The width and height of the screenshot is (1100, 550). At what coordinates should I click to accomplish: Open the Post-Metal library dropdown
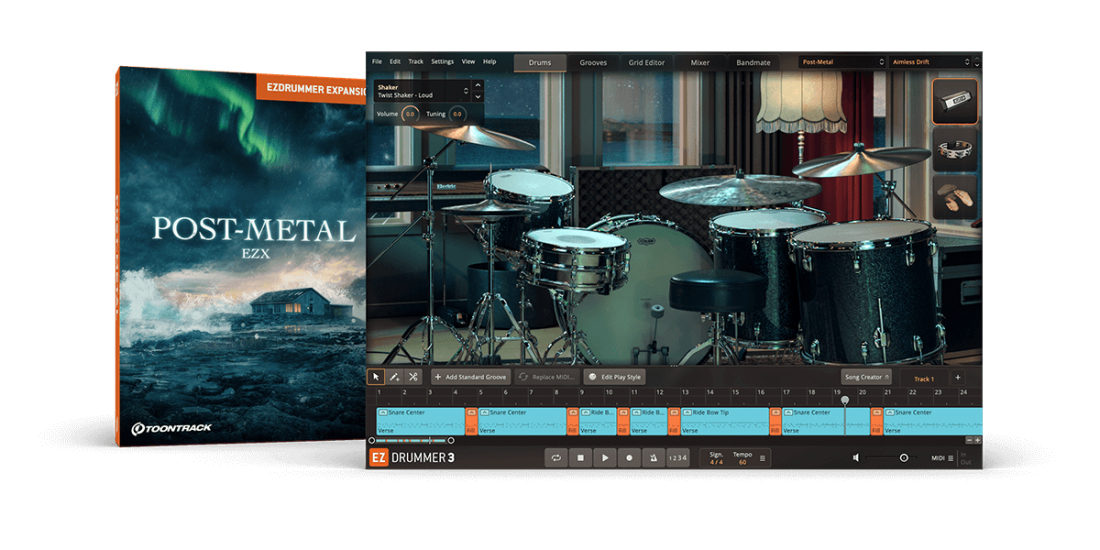842,62
